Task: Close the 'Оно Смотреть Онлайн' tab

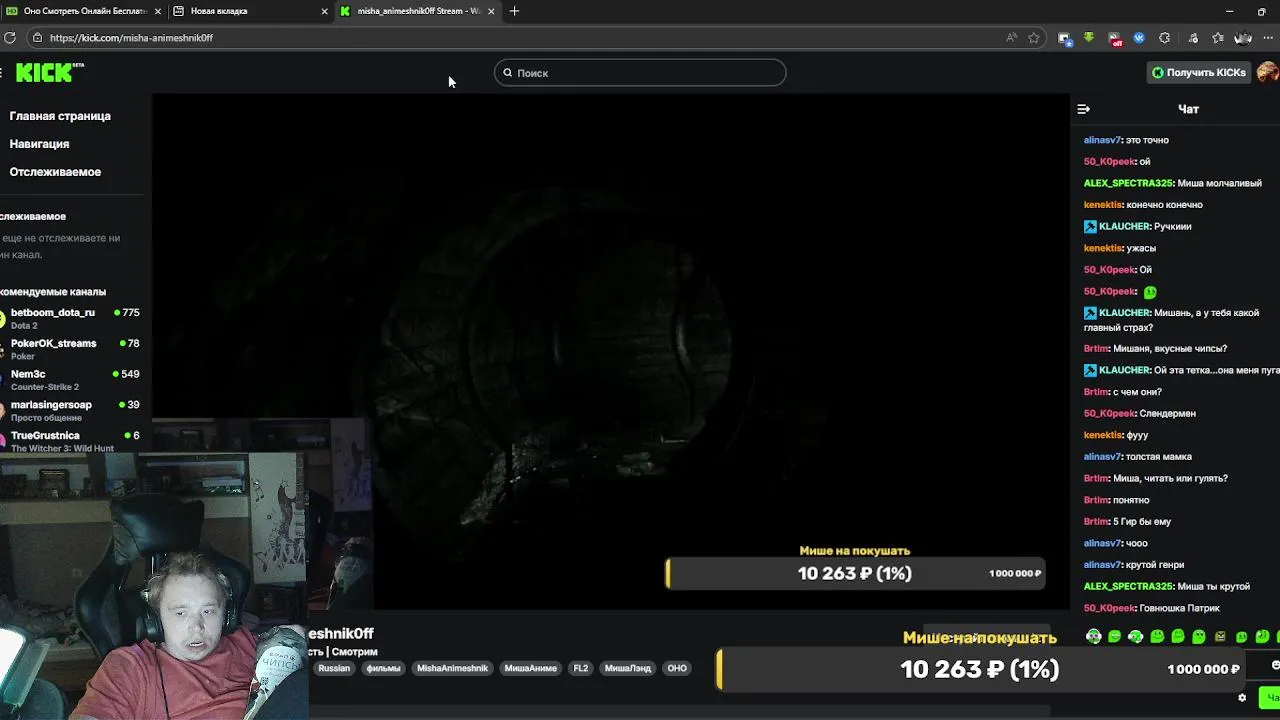Action: click(x=159, y=11)
